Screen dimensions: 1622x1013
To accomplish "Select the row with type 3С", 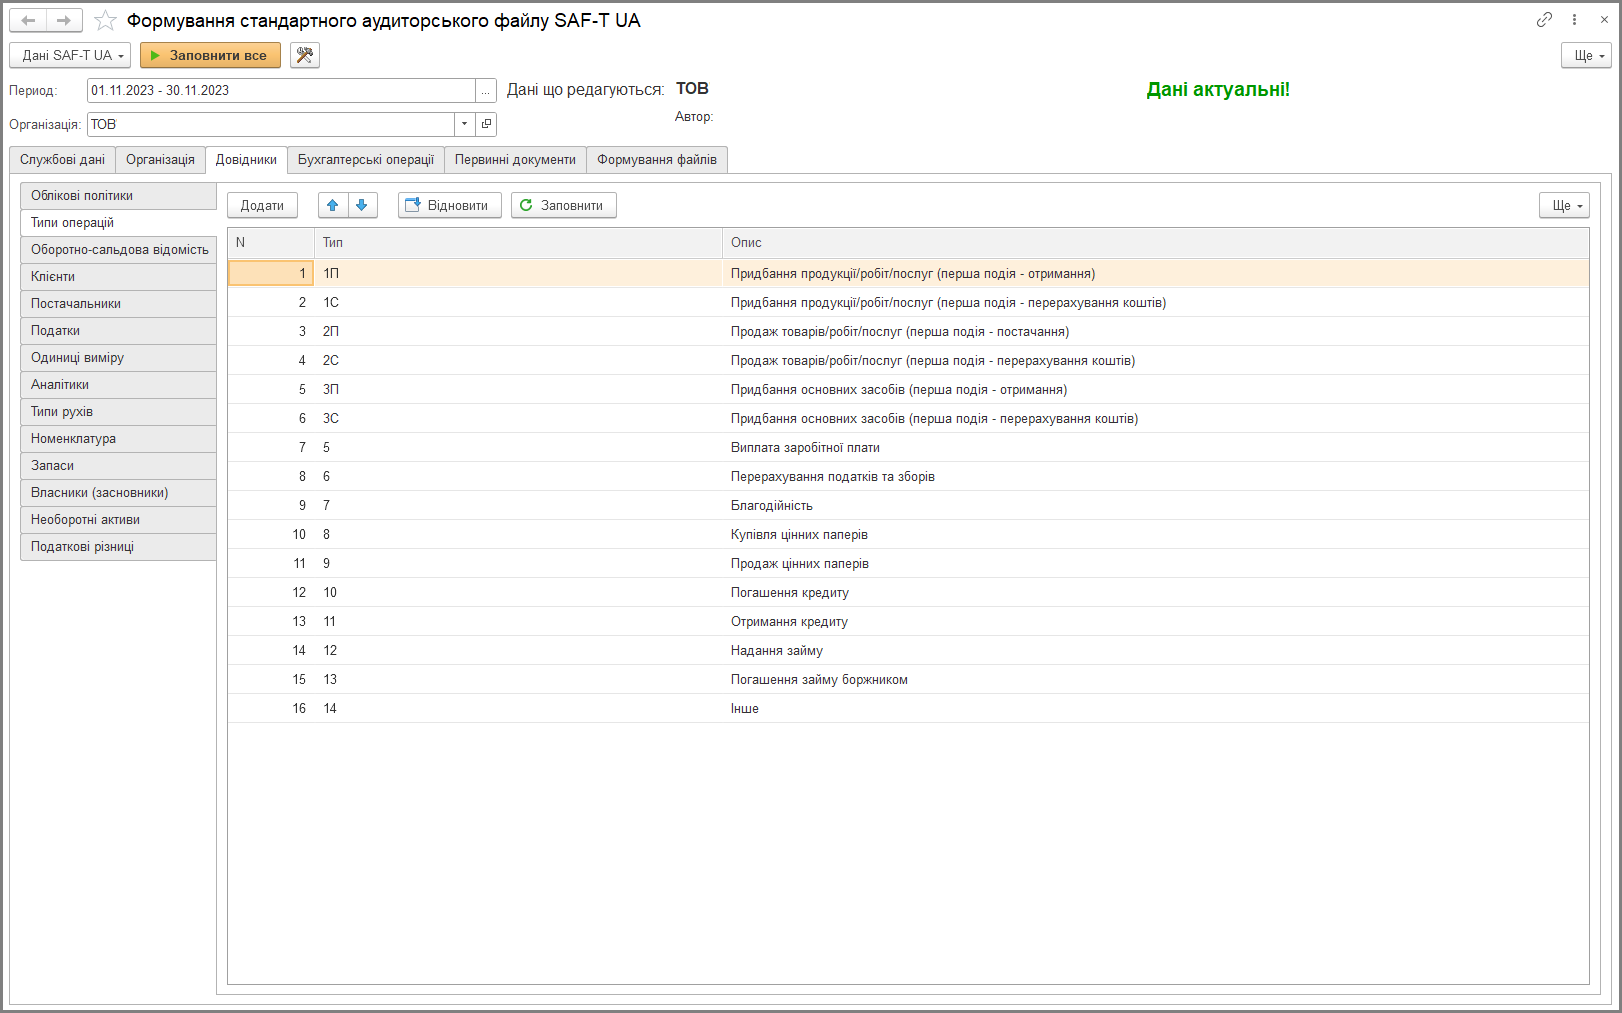I will coord(908,419).
